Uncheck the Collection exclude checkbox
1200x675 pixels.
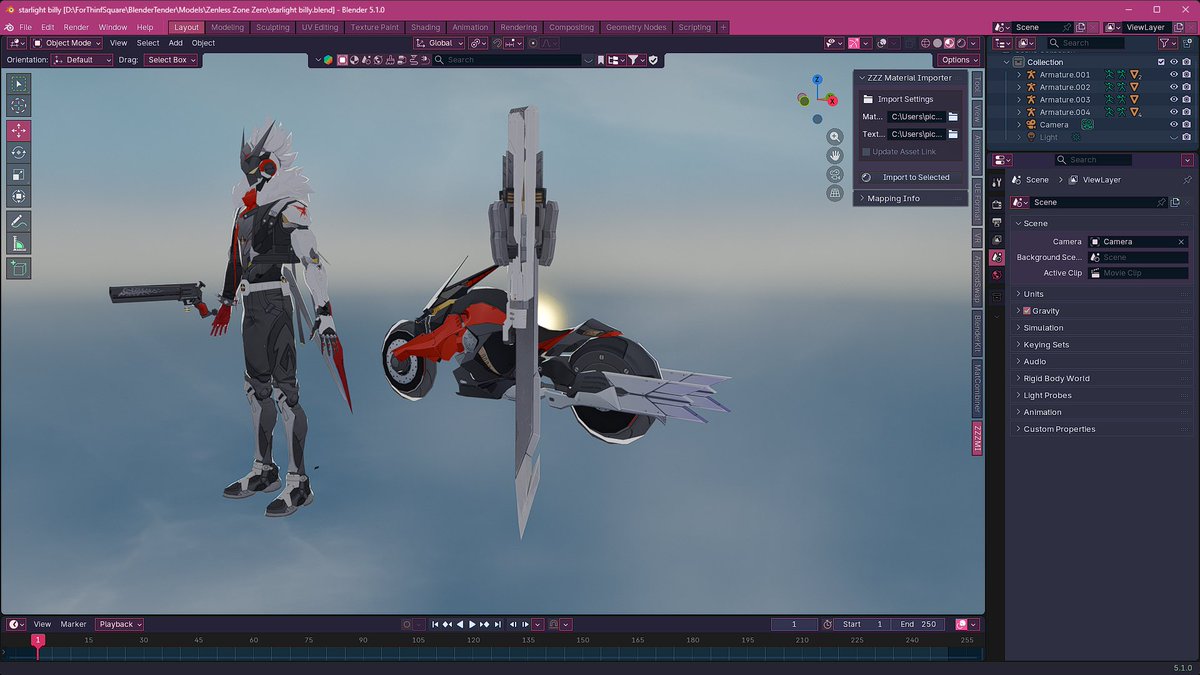tap(1161, 62)
